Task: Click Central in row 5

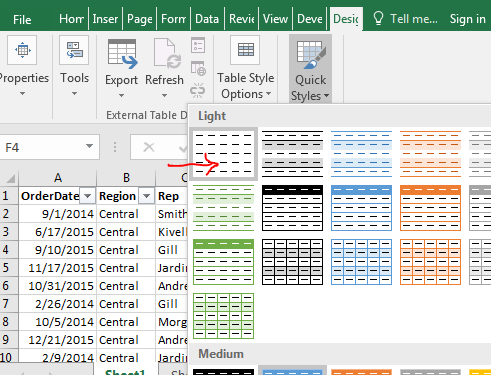Action: [x=126, y=268]
